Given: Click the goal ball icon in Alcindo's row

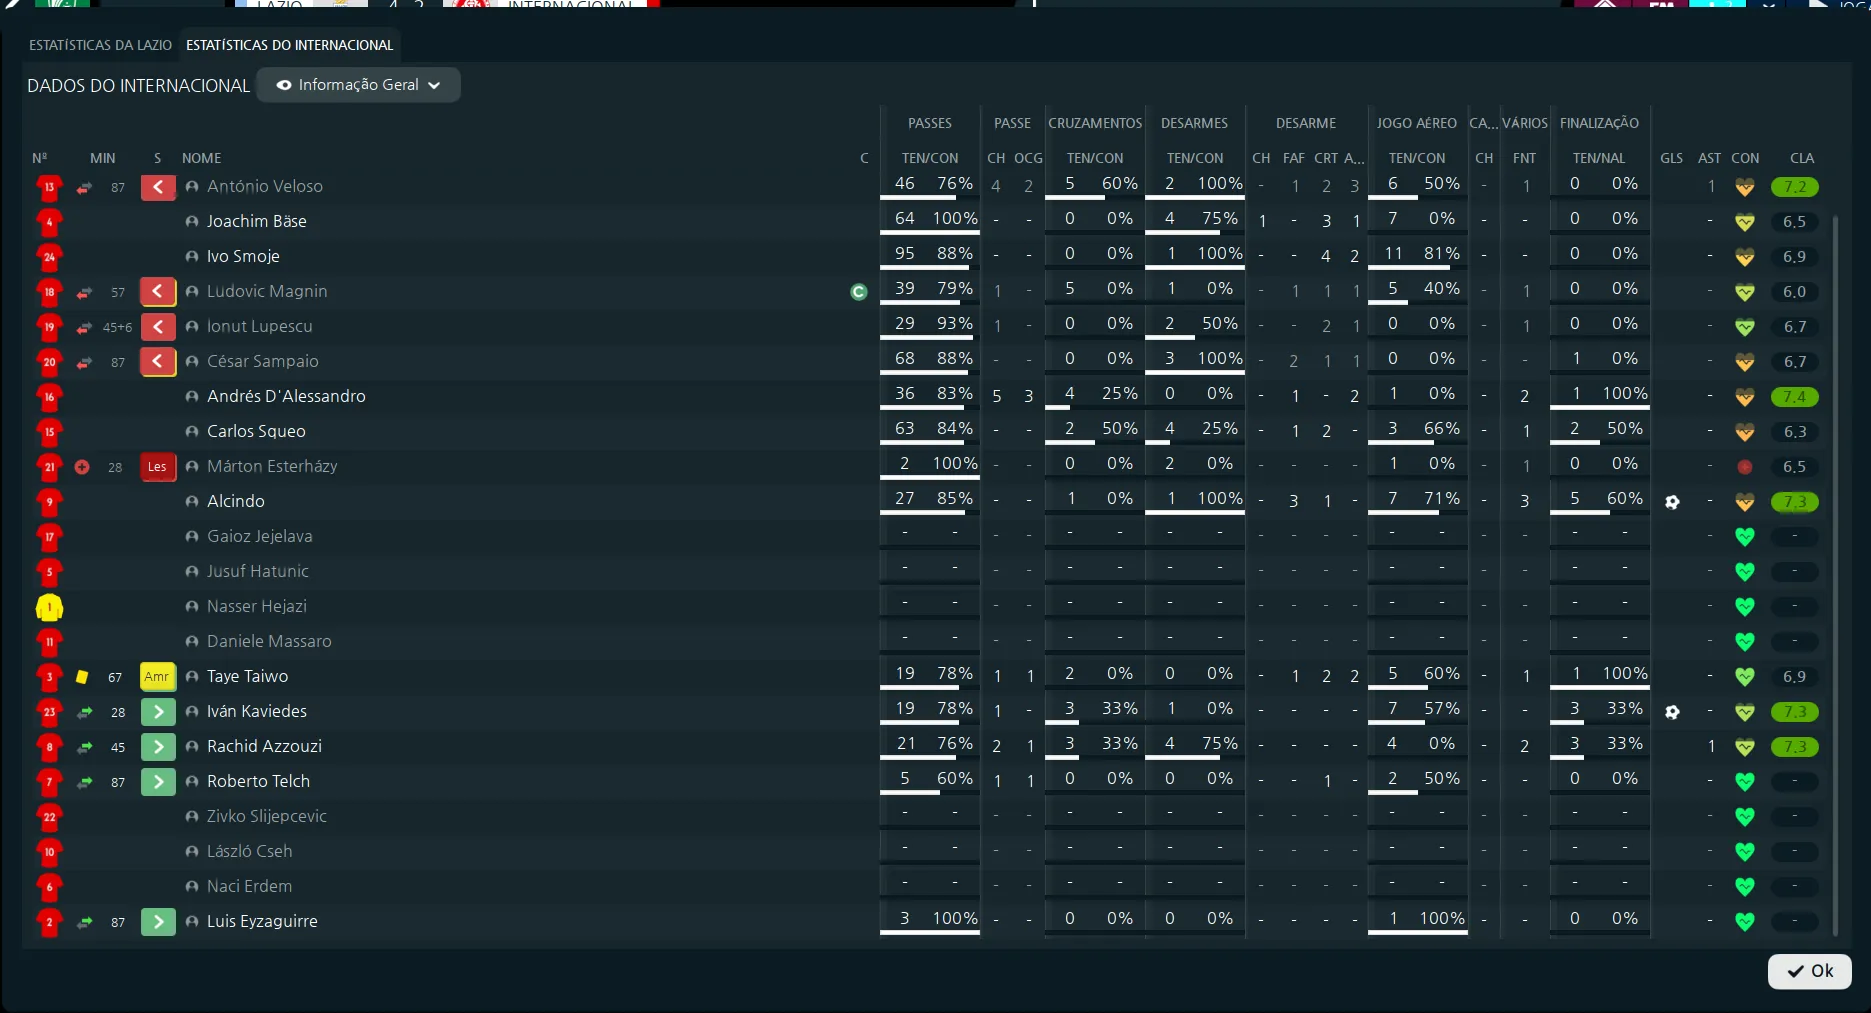Looking at the screenshot, I should click(1672, 502).
